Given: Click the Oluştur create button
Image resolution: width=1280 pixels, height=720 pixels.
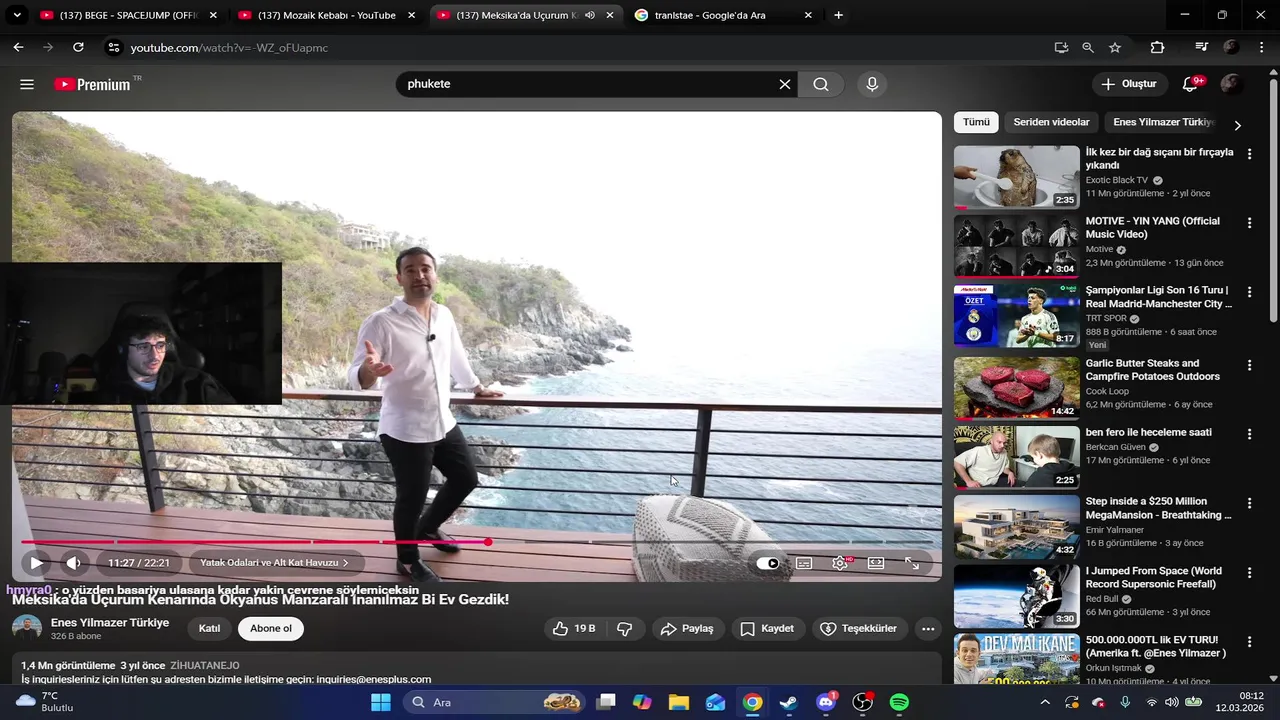Looking at the screenshot, I should [x=1130, y=85].
